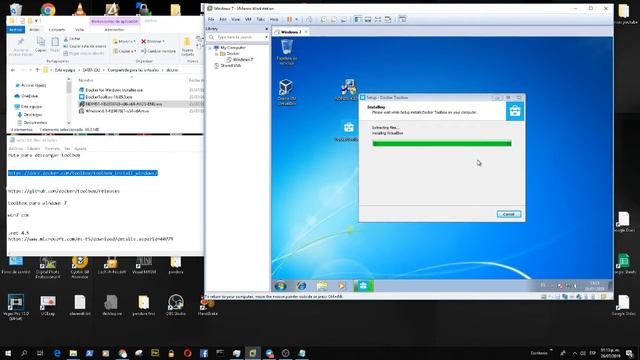Click the Windows 7 Start orb in the VM
Image resolution: width=640 pixels, height=360 pixels.
click(280, 286)
